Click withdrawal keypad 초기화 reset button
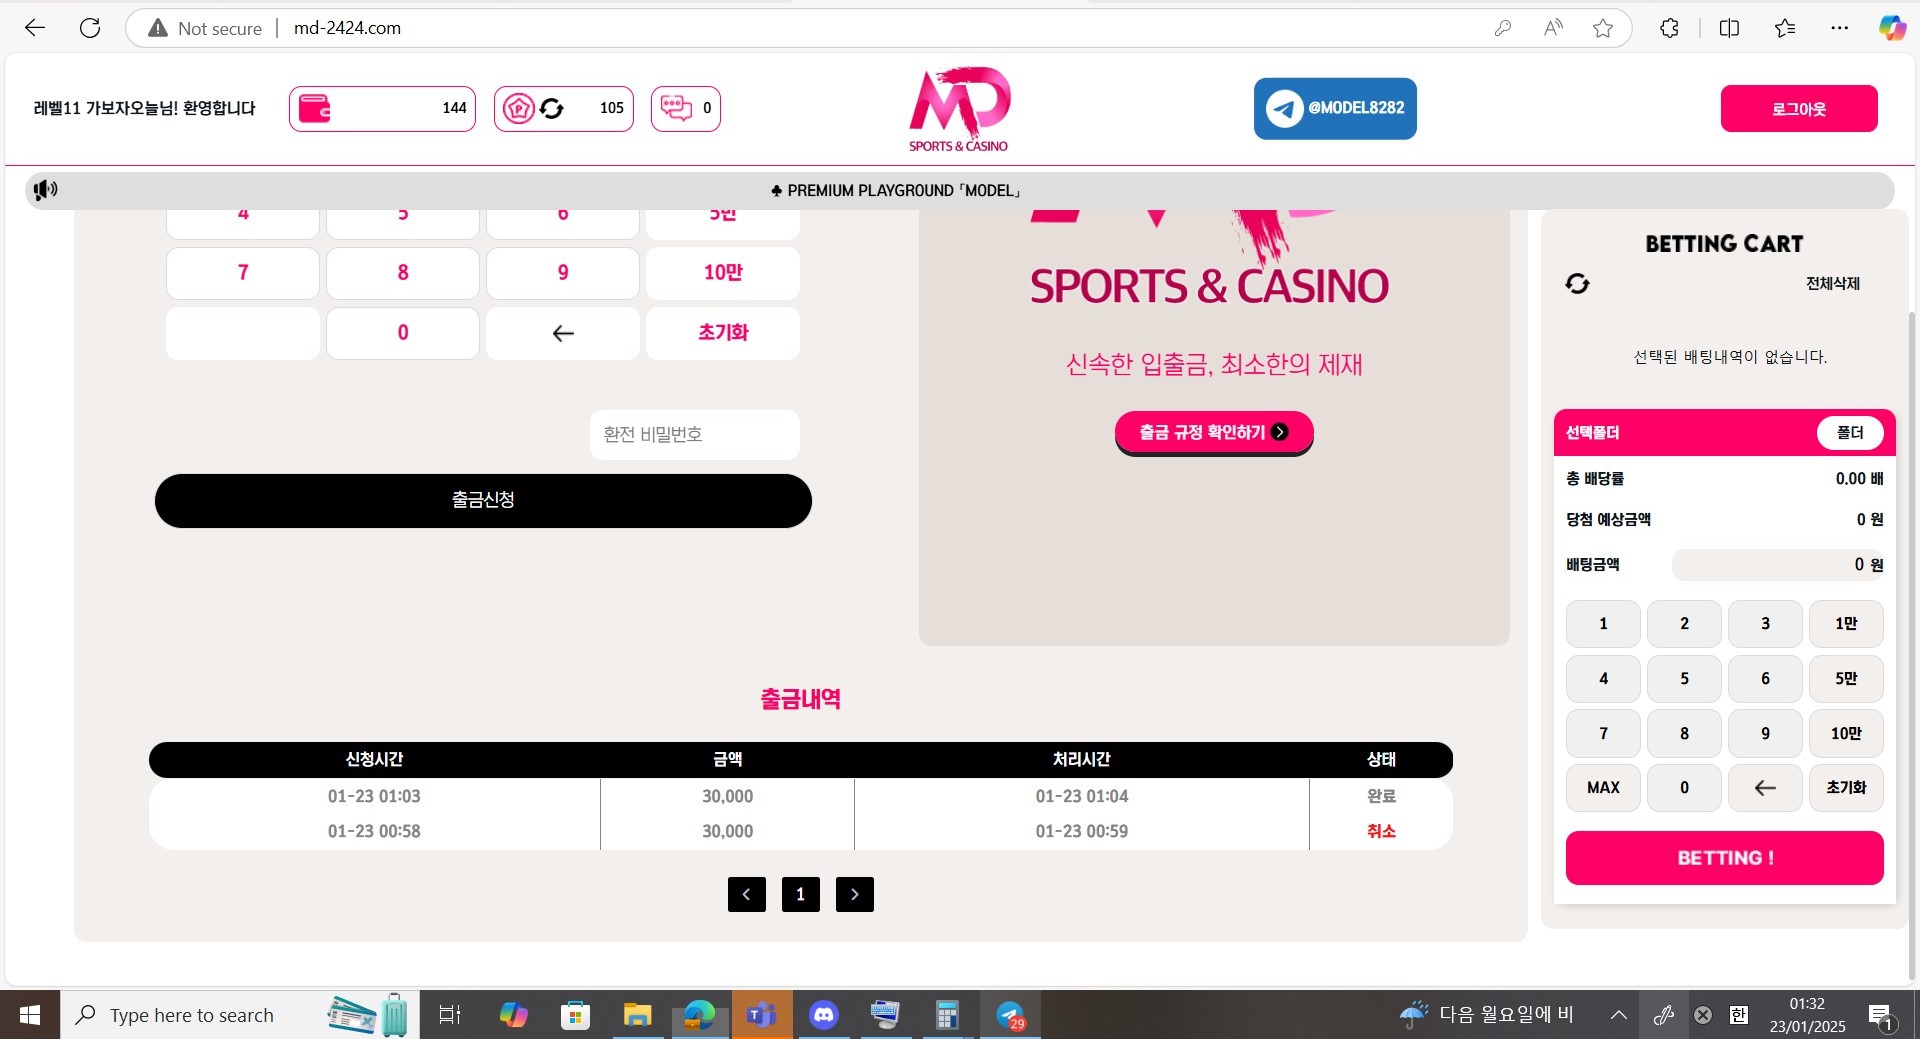 click(x=723, y=333)
